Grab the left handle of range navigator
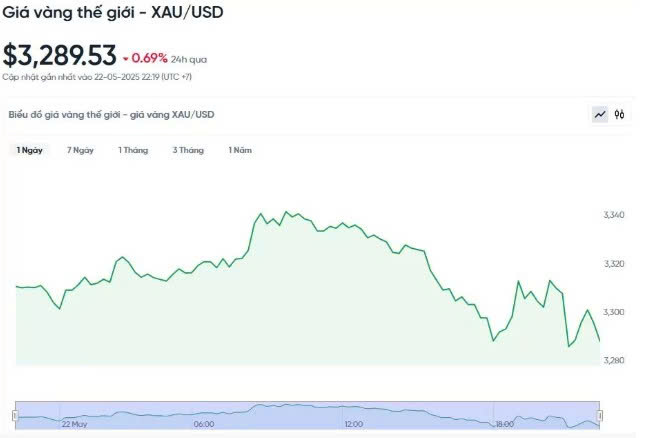 pos(15,414)
